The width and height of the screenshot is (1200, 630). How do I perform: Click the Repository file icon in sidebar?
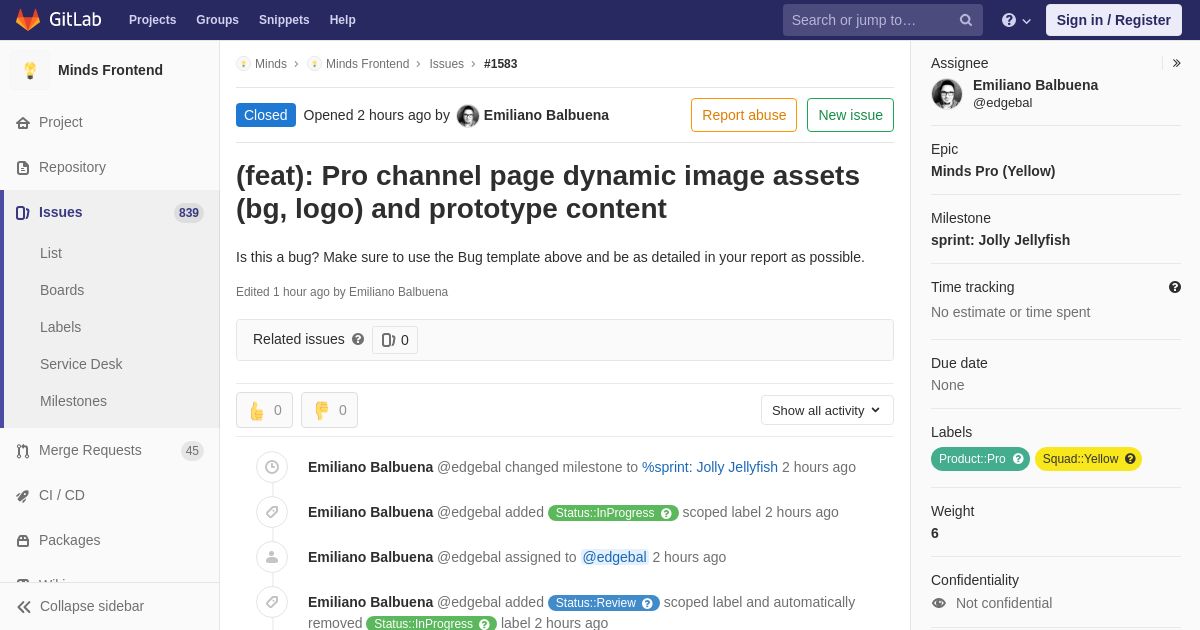(x=23, y=168)
